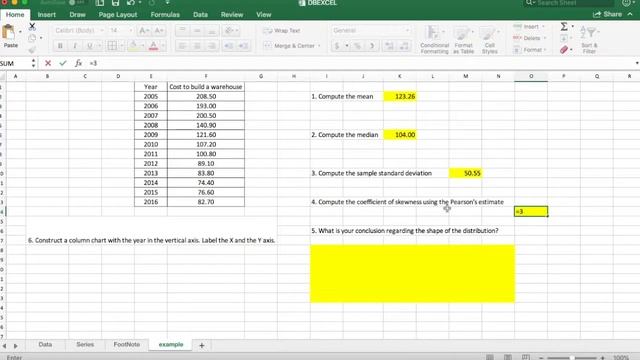Switch to the Series sheet tab

(85, 344)
